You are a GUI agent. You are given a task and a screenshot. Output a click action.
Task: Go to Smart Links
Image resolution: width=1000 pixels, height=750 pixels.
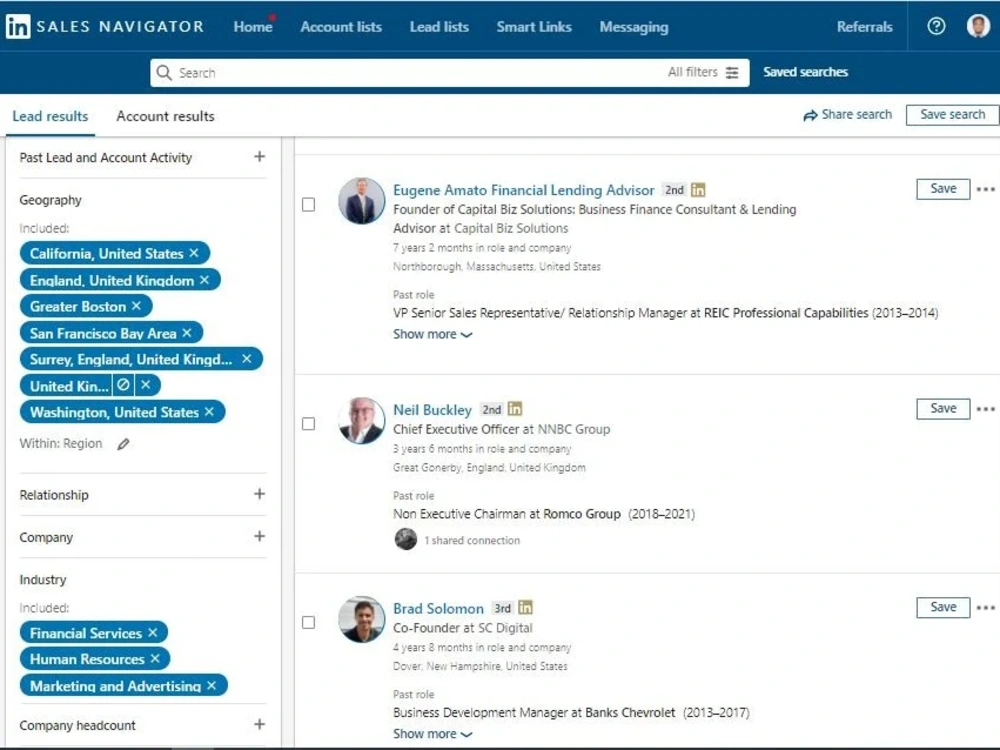[534, 27]
